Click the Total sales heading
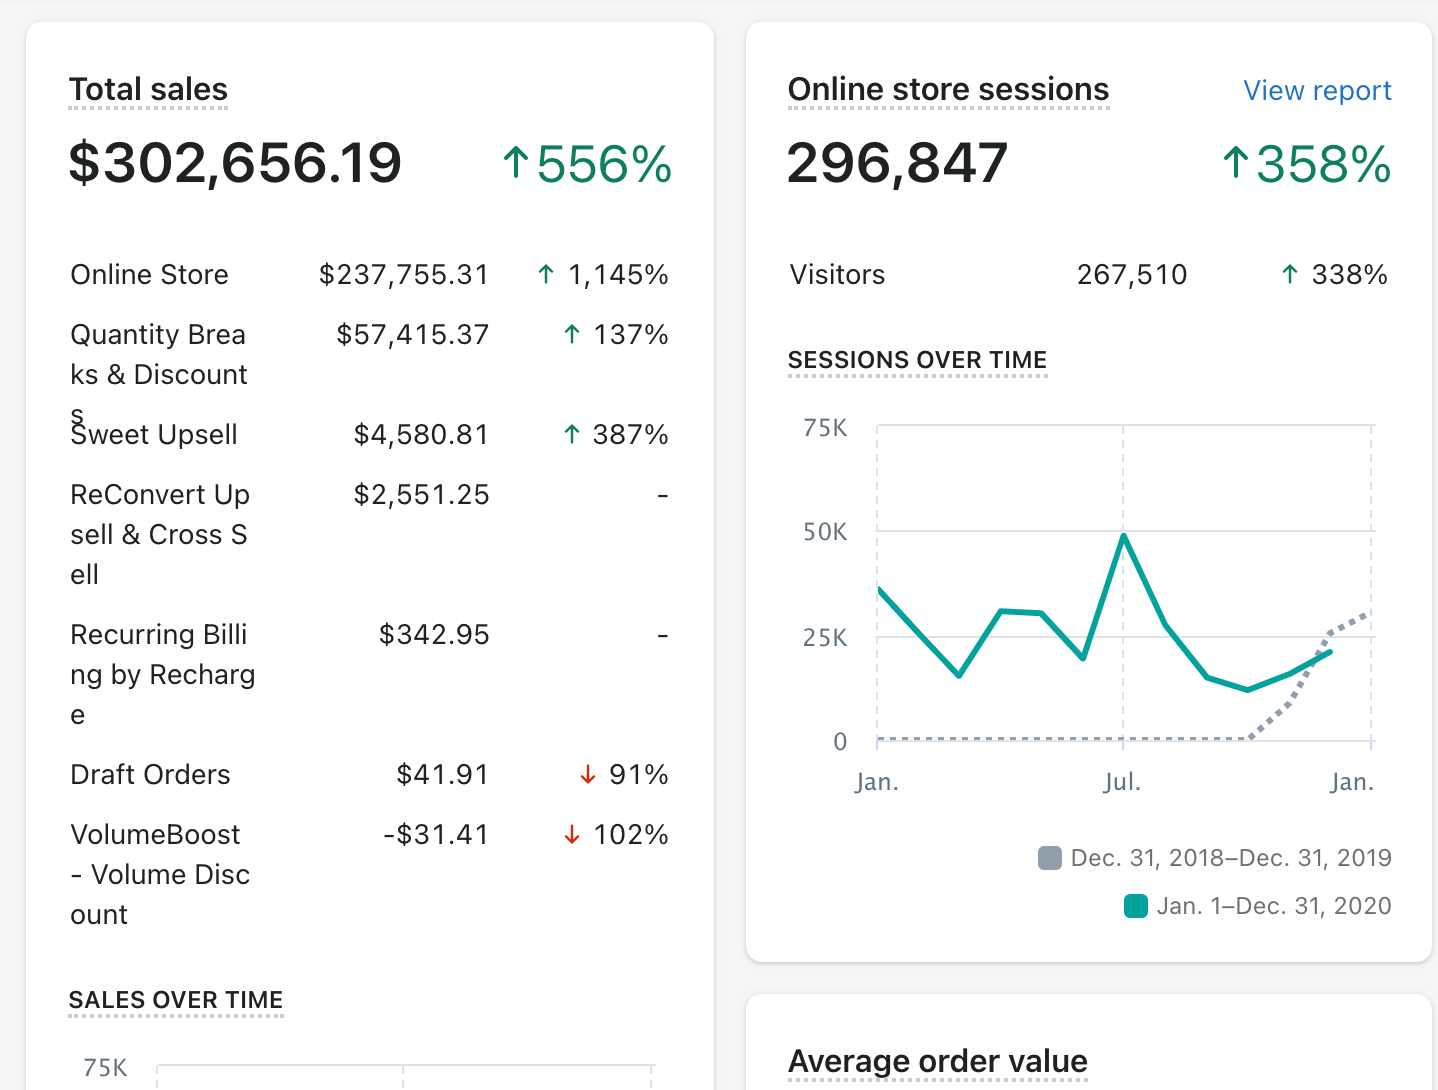Screen dimensions: 1438x1090 tap(148, 89)
